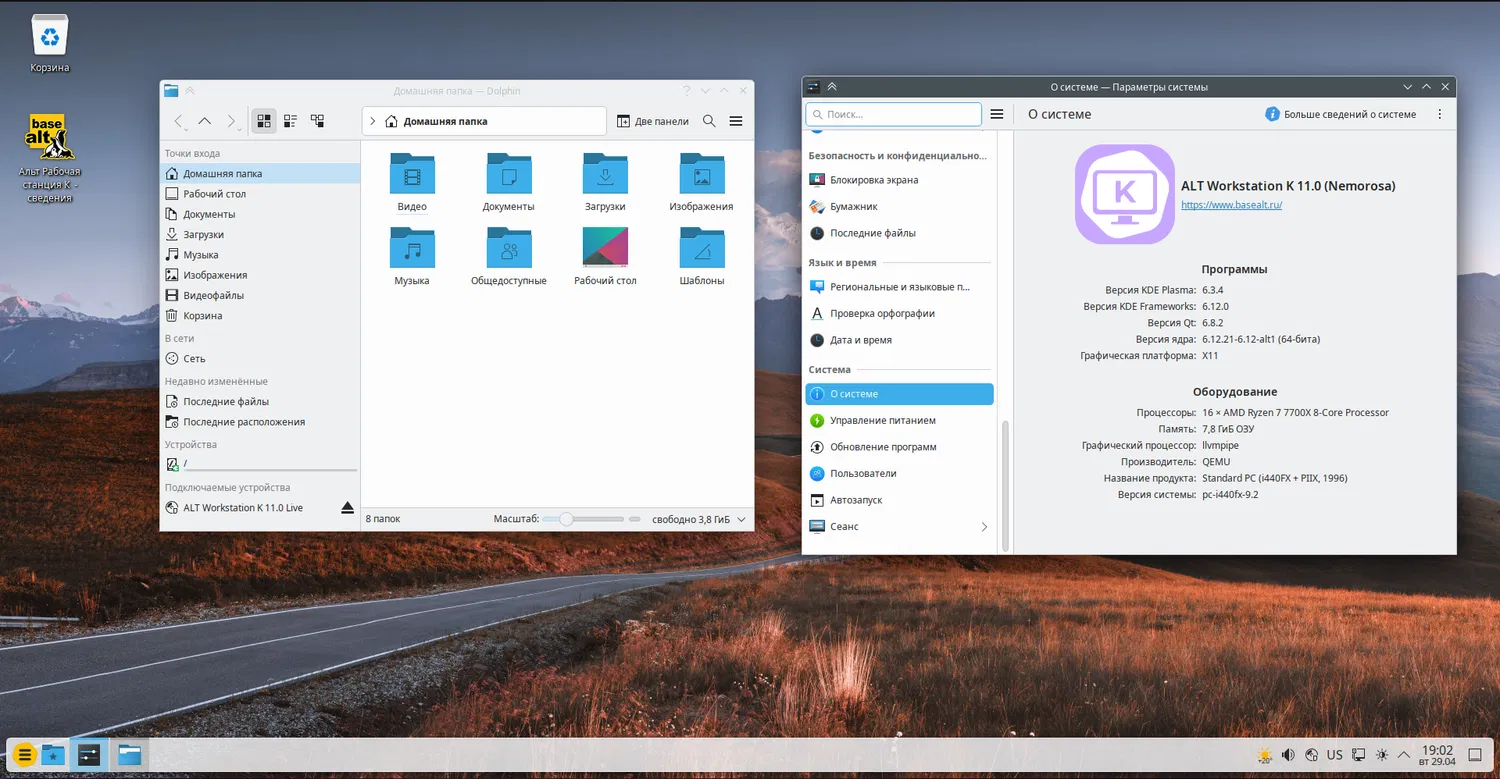Switch Dolphin to details tree view
The width and height of the screenshot is (1500, 779).
click(x=317, y=121)
